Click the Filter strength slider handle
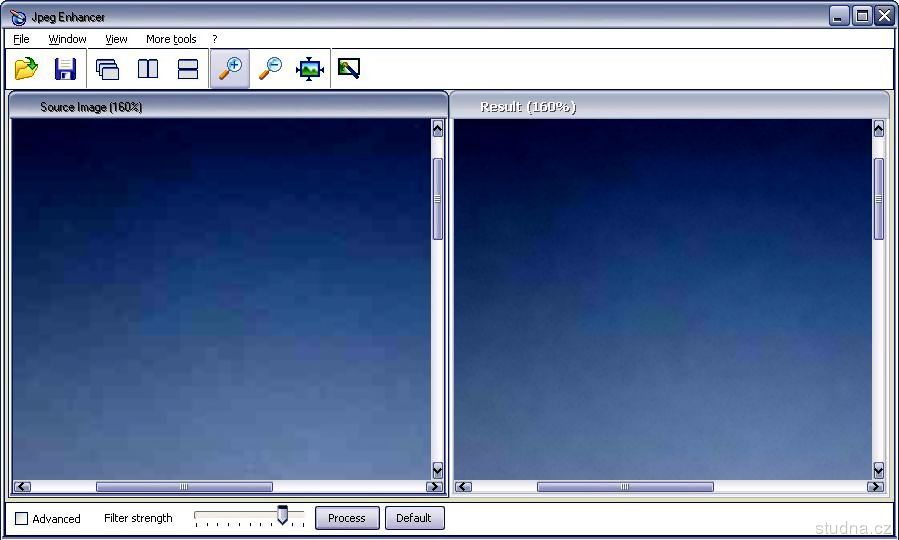899x540 pixels. pos(283,515)
